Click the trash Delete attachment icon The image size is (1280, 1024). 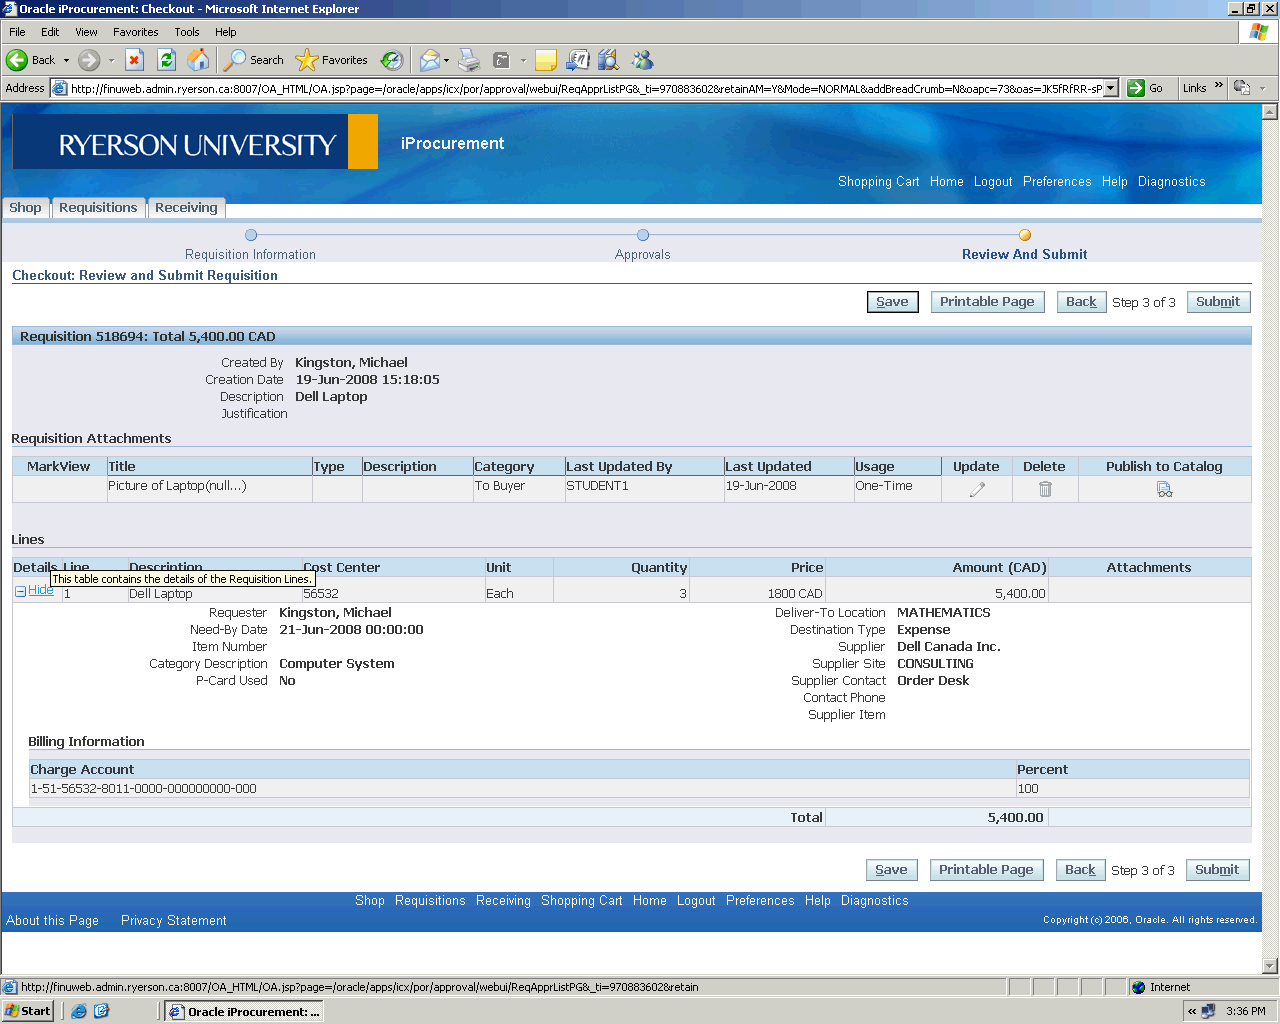1045,489
